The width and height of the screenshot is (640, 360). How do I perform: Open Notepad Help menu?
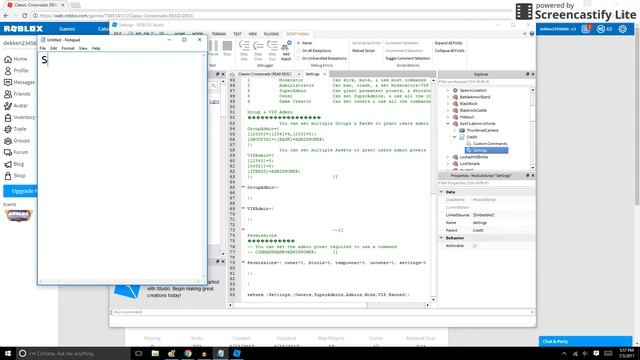pyautogui.click(x=96, y=48)
